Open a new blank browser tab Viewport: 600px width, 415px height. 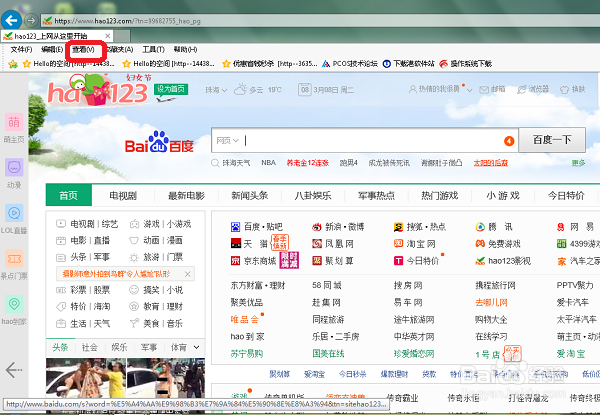pyautogui.click(x=122, y=36)
